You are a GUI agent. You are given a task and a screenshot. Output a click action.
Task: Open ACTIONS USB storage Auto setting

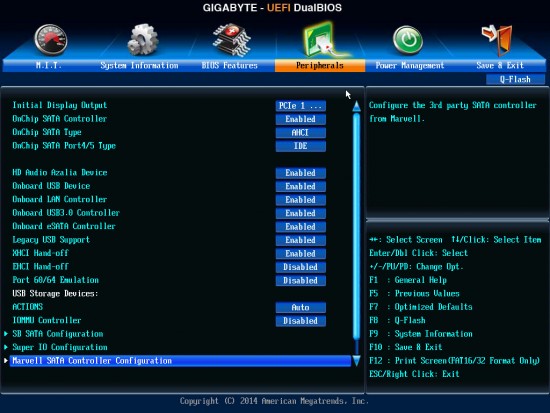tap(301, 307)
